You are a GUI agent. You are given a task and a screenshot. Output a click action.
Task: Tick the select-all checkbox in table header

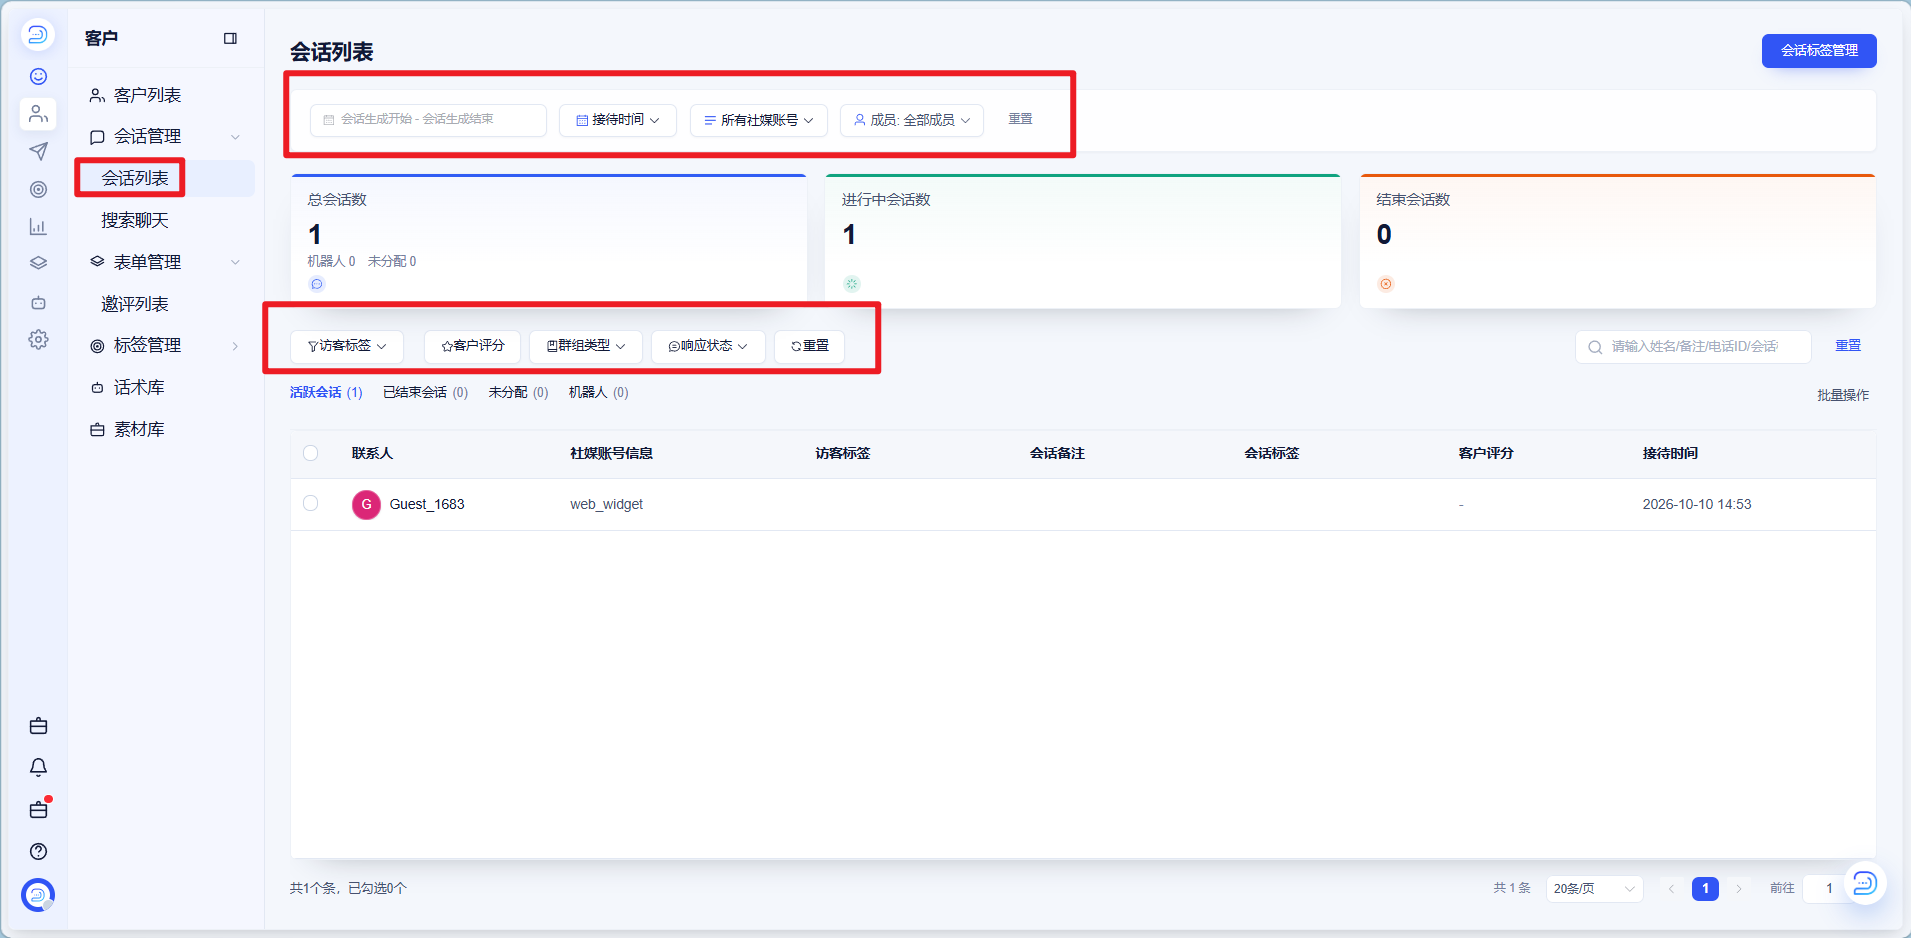click(311, 453)
